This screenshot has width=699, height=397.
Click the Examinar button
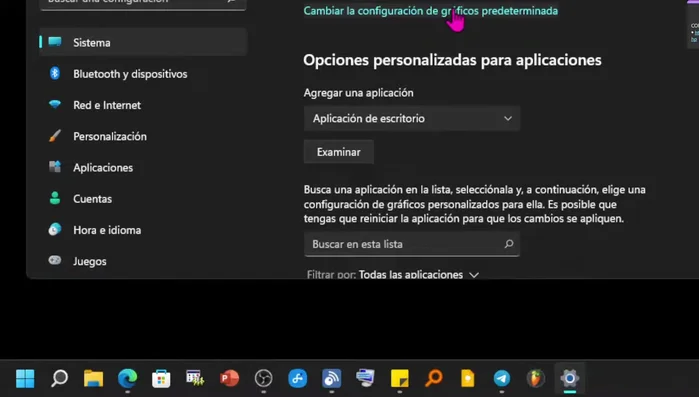click(x=339, y=152)
